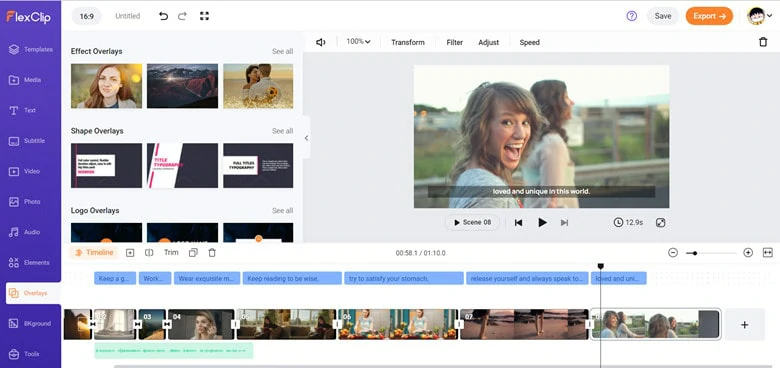Zoom out the timeline

point(673,253)
